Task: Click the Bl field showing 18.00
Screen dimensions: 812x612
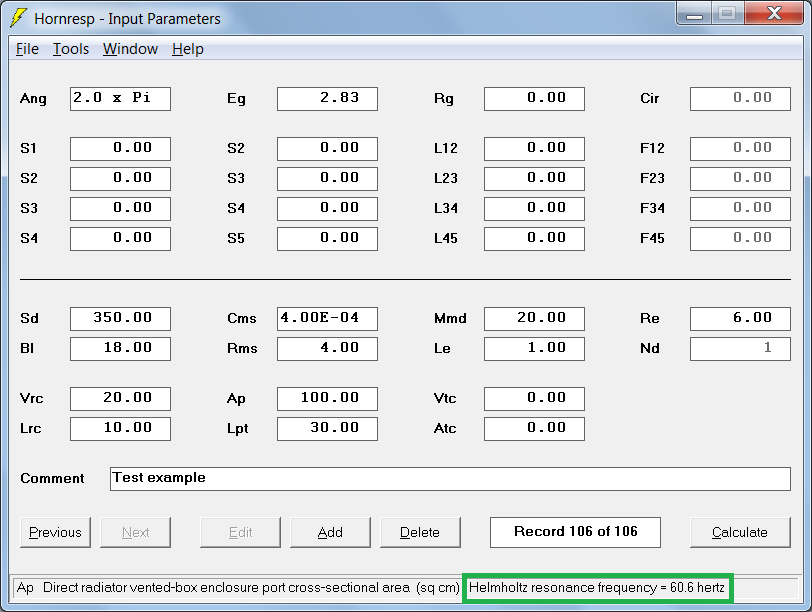Action: [120, 349]
